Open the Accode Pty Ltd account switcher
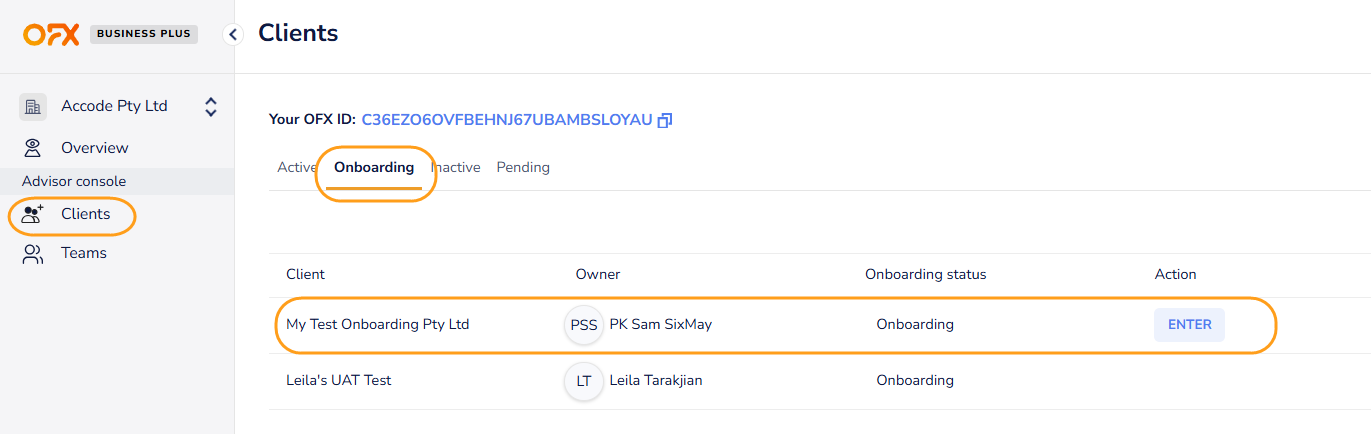 210,106
